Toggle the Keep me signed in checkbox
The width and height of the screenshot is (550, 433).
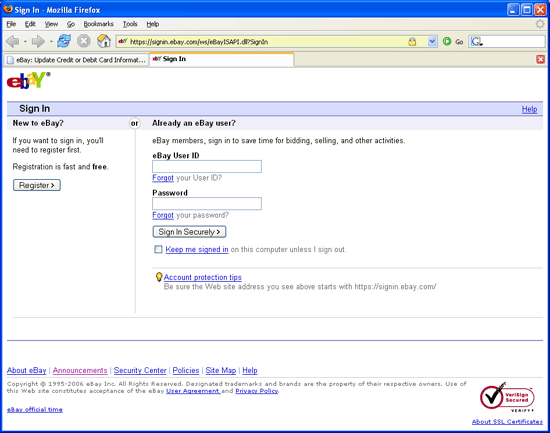[x=158, y=249]
